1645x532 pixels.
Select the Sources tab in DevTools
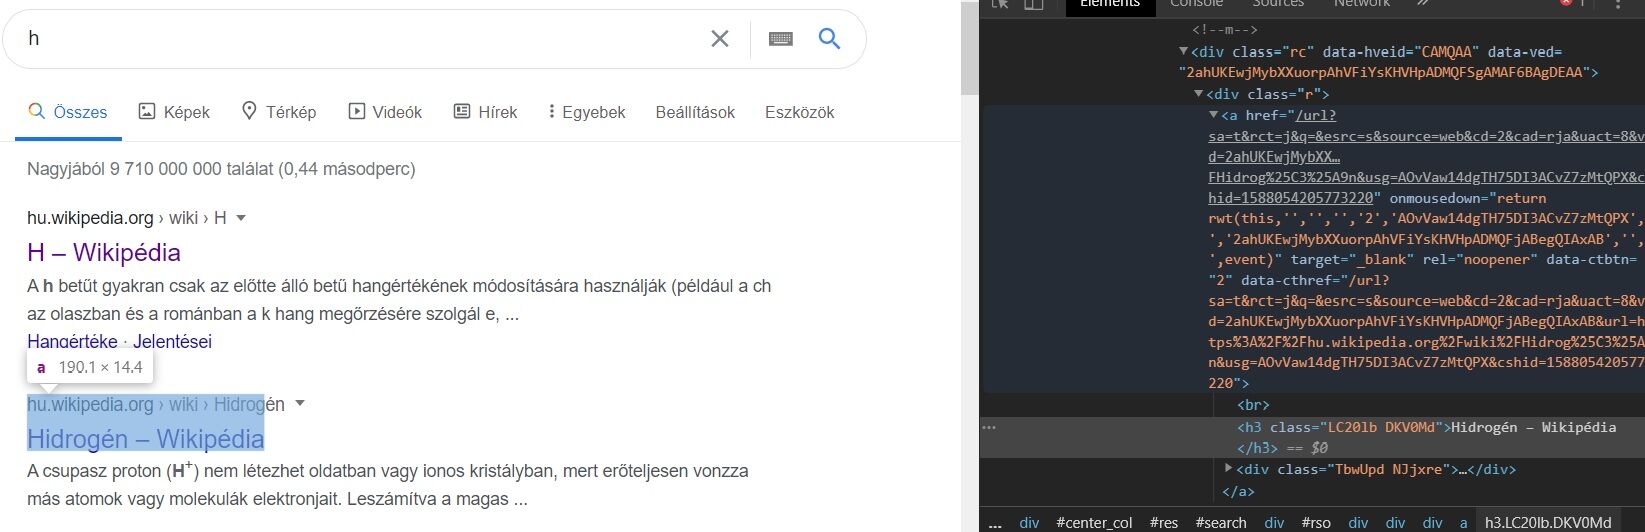(x=1278, y=5)
